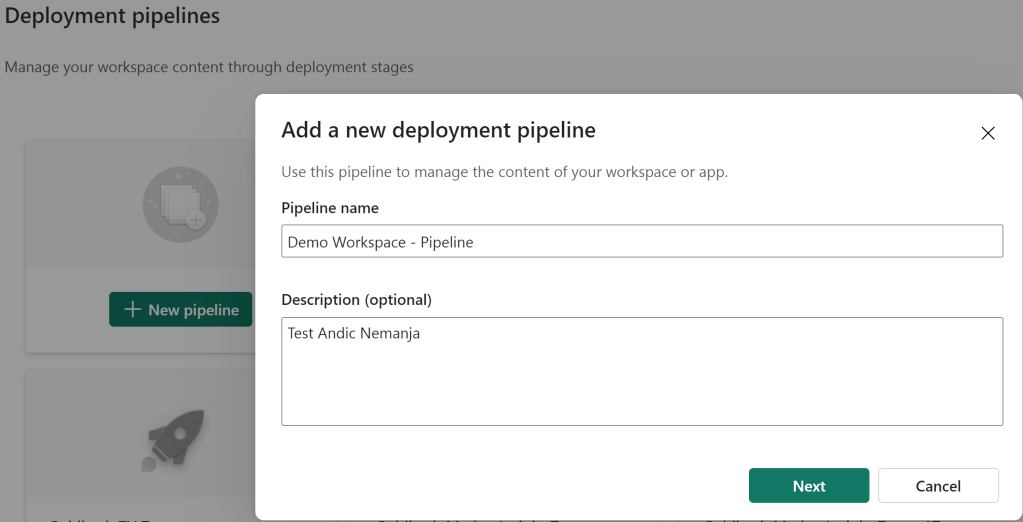The image size is (1023, 522).
Task: Cancel the new pipeline dialog
Action: click(938, 486)
